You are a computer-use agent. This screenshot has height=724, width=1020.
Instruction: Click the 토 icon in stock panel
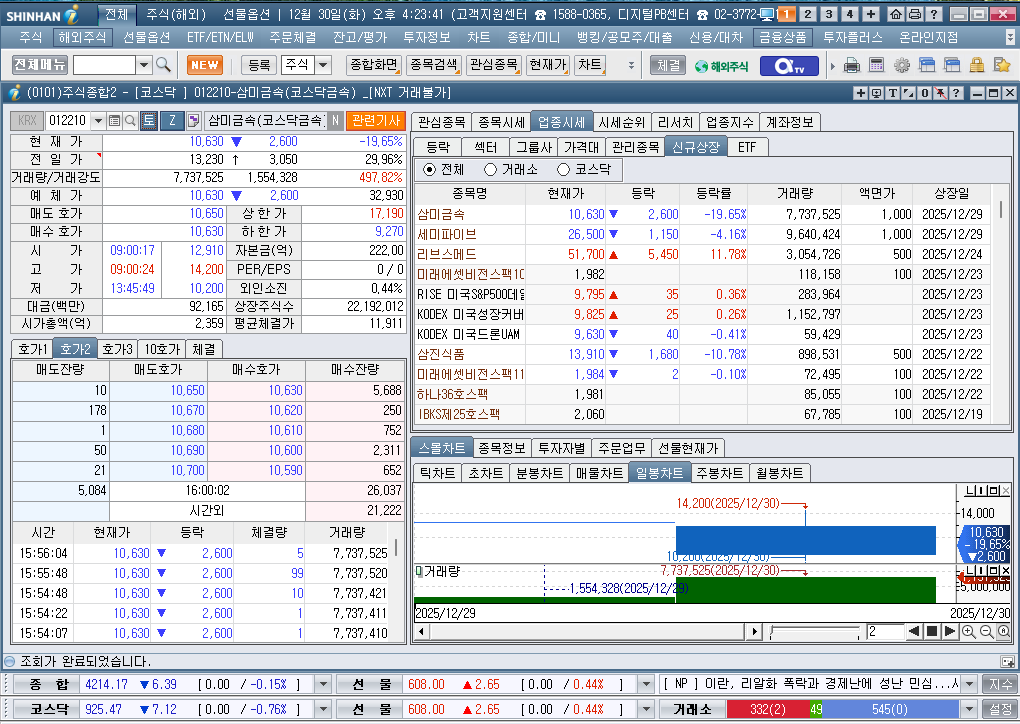[x=149, y=120]
